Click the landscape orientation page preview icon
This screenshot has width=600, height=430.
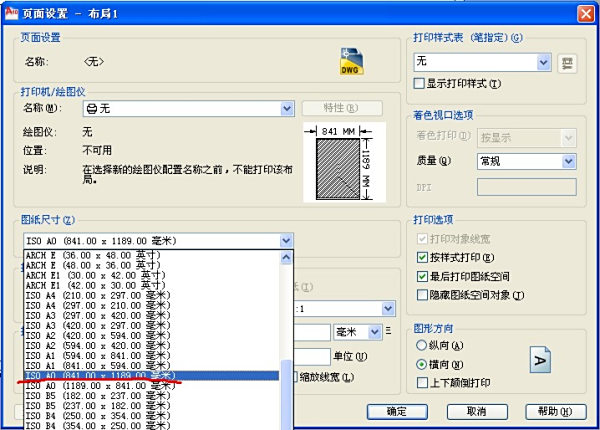coord(540,360)
